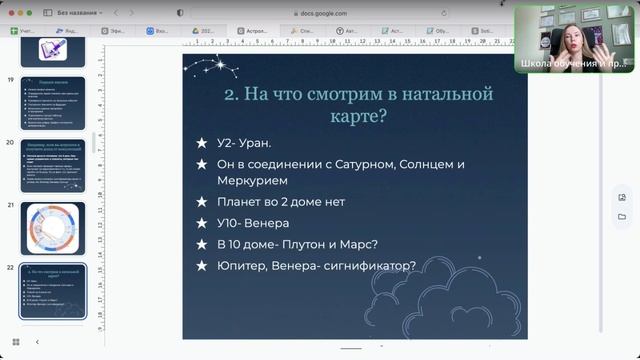Click the upper icon in right side panel
Screen dimensions: 640x360
622,198
